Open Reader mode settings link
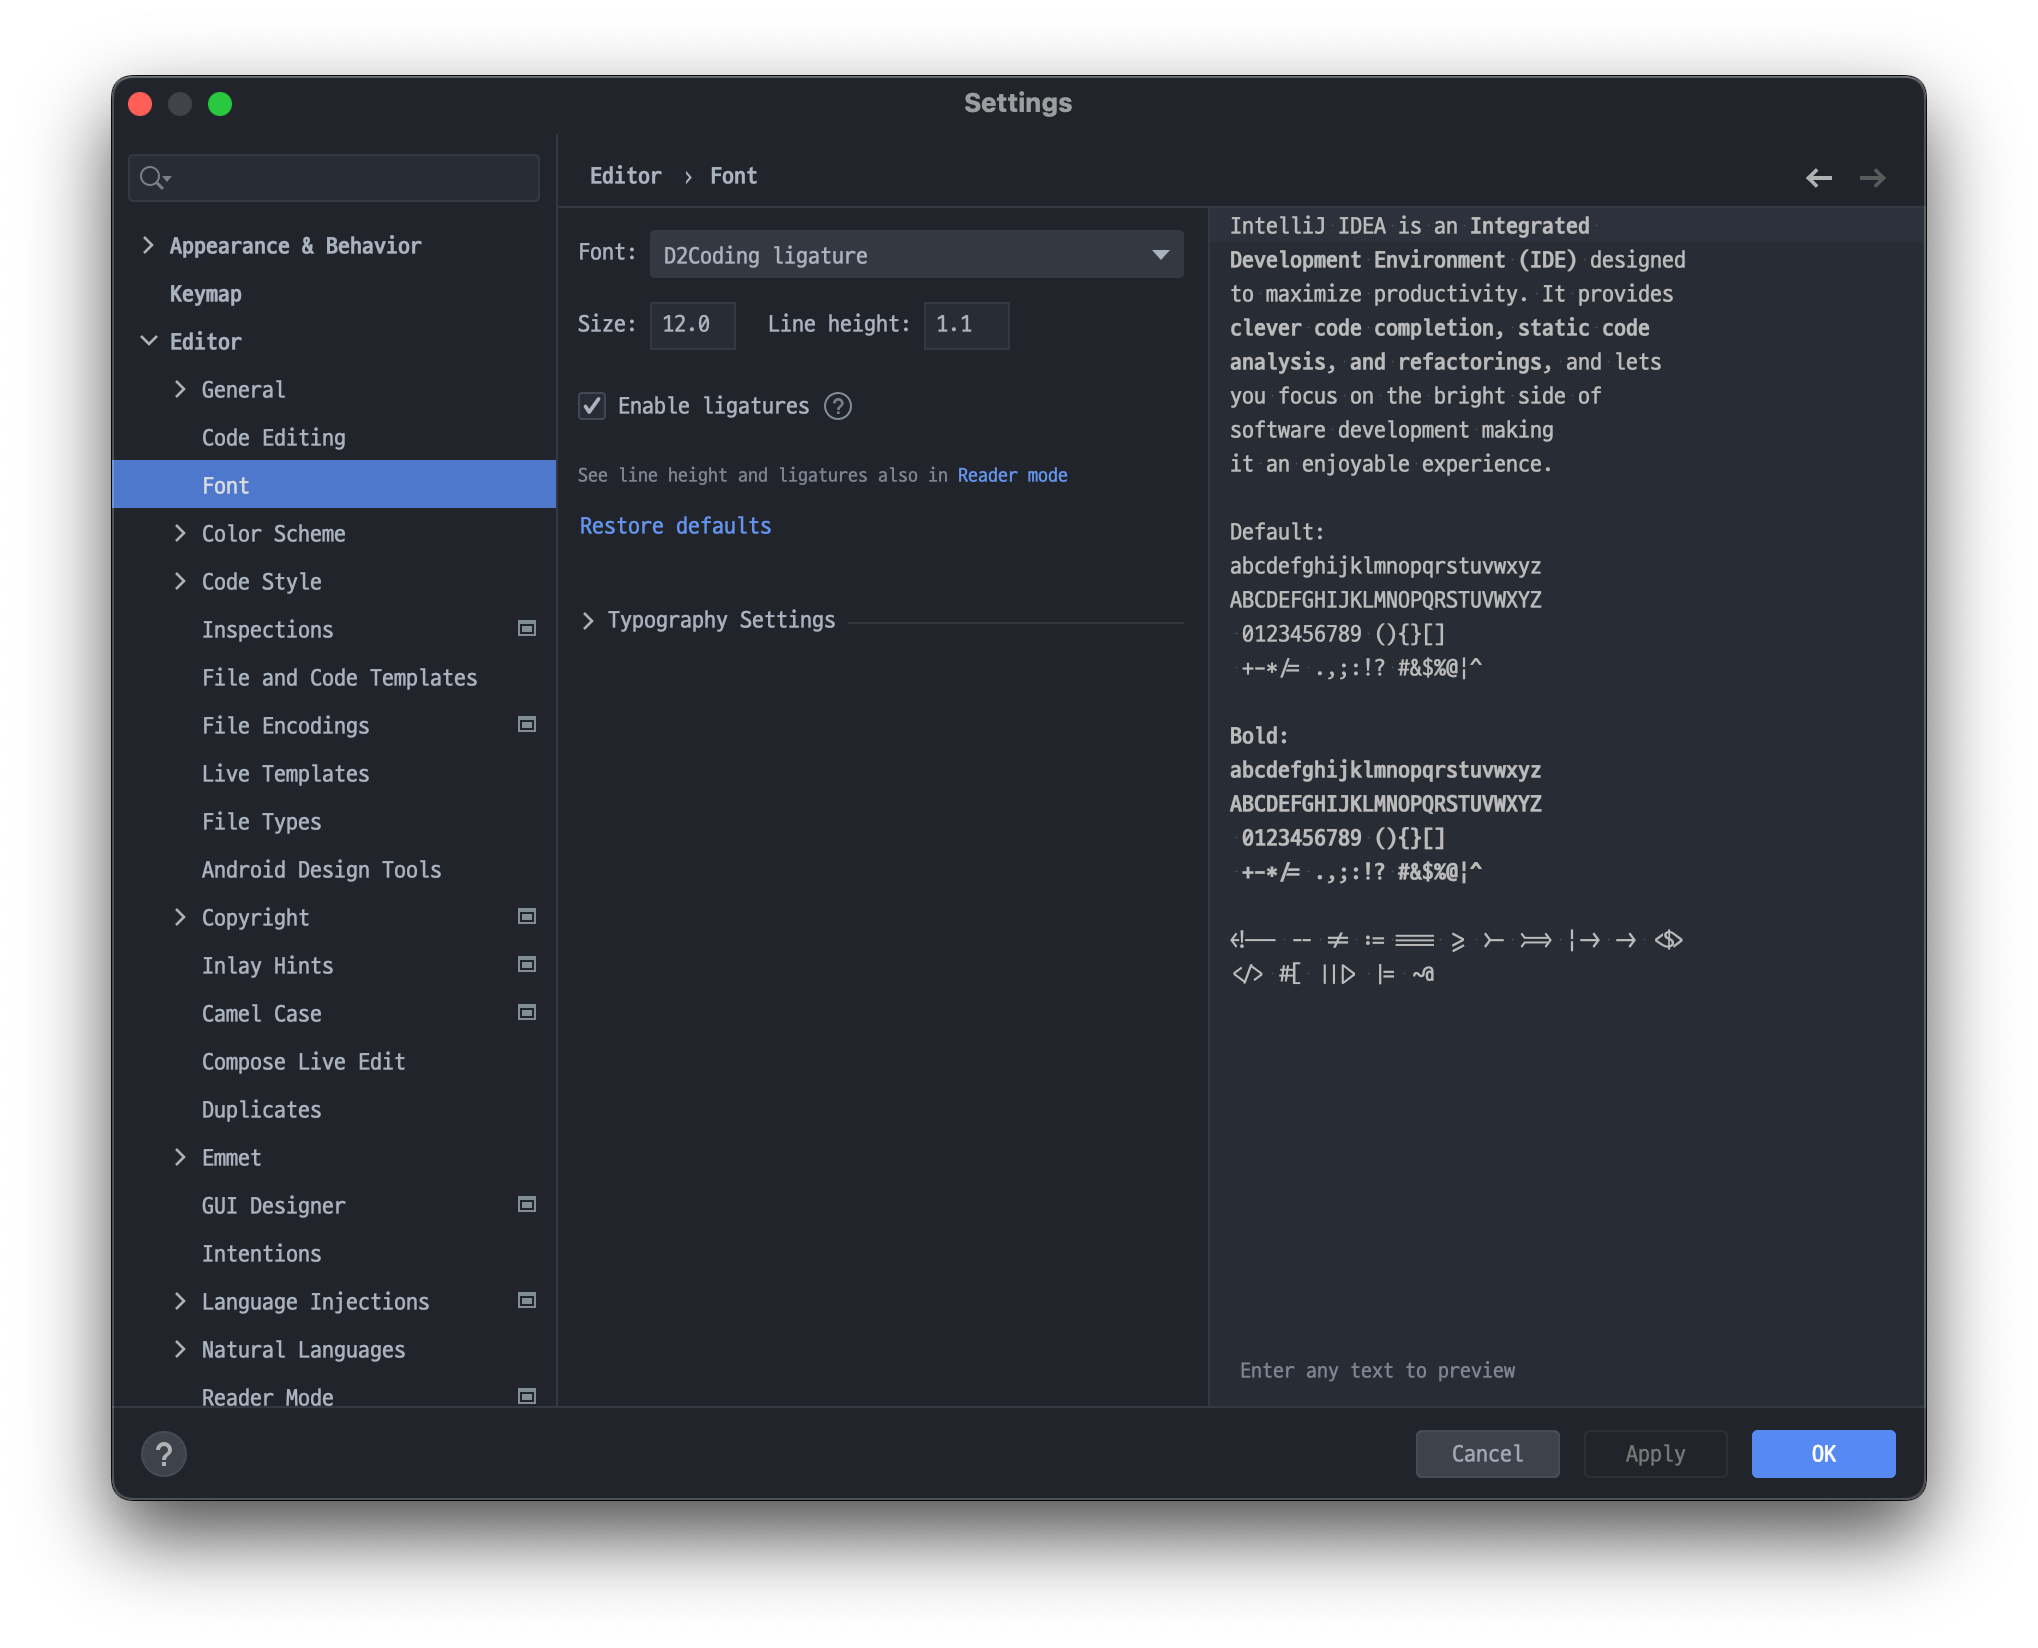Viewport: 2038px width, 1648px height. (x=1012, y=475)
